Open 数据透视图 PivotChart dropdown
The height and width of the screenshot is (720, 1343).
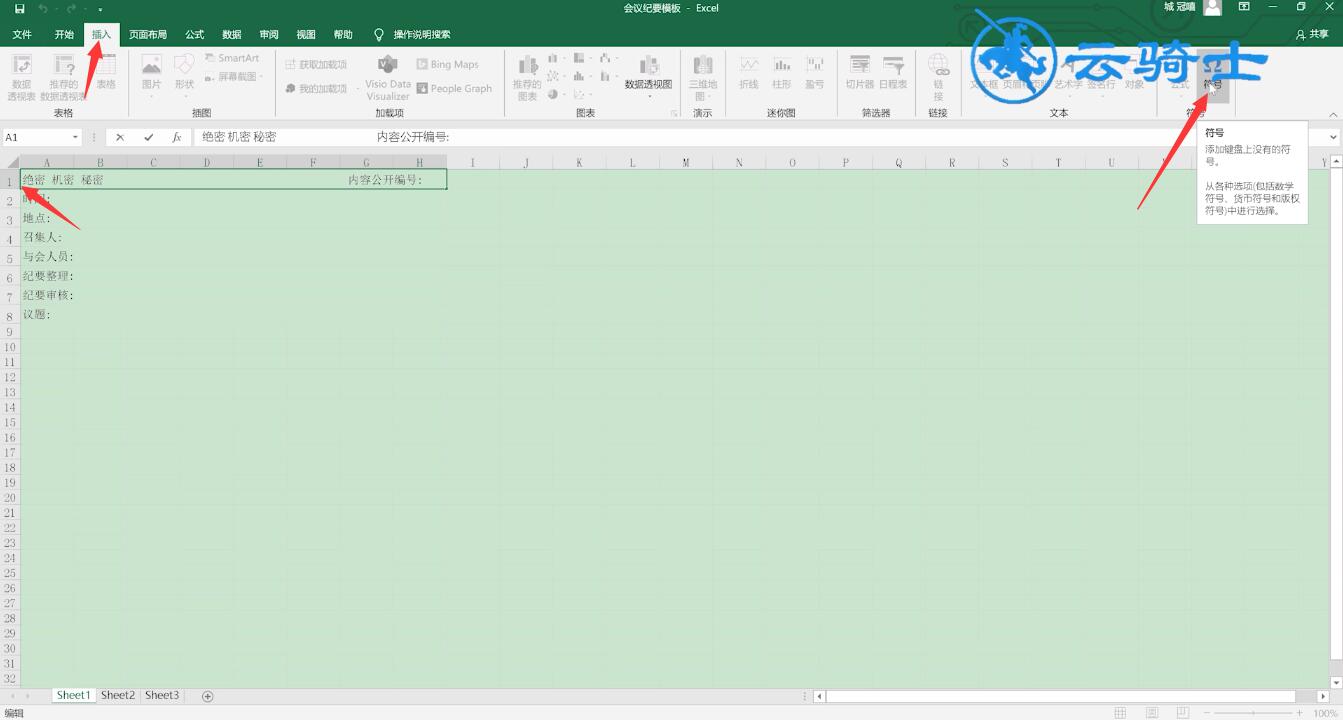tap(648, 78)
